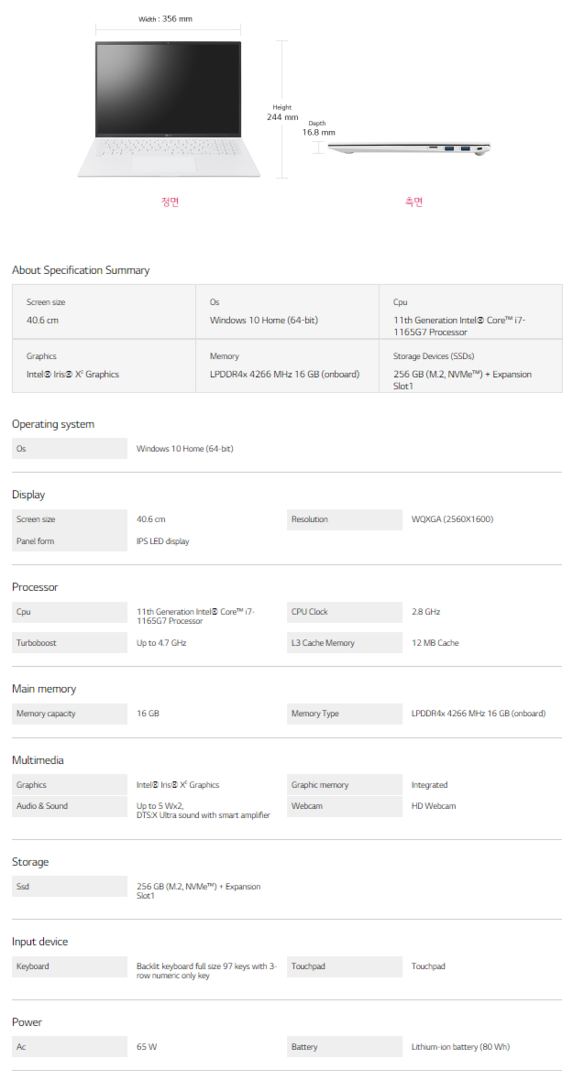This screenshot has width=584, height=1080.
Task: Click the Display section heading
Action: point(28,495)
